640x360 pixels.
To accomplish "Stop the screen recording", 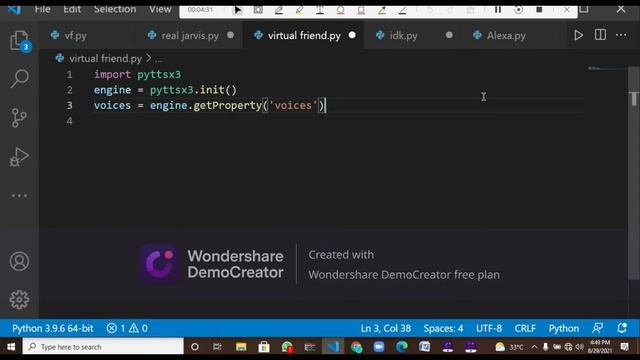I will click(539, 9).
